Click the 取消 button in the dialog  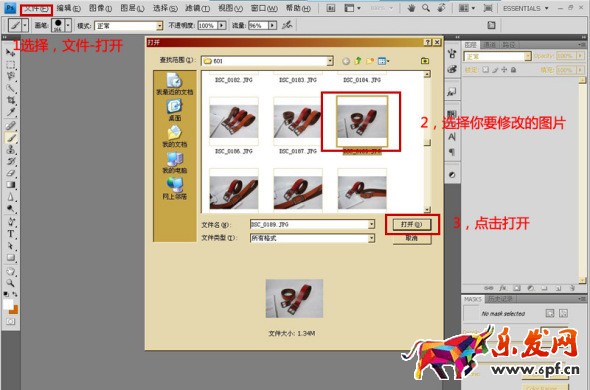412,238
